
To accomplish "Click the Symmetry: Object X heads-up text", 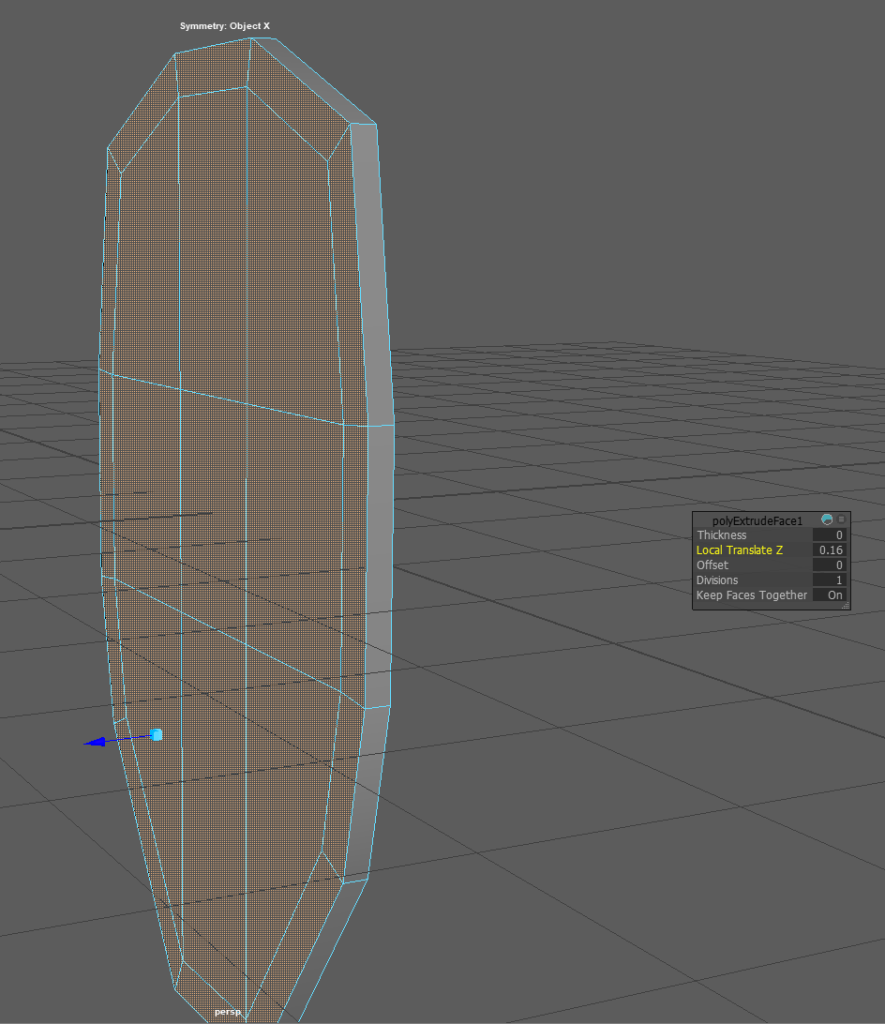I will tap(225, 25).
